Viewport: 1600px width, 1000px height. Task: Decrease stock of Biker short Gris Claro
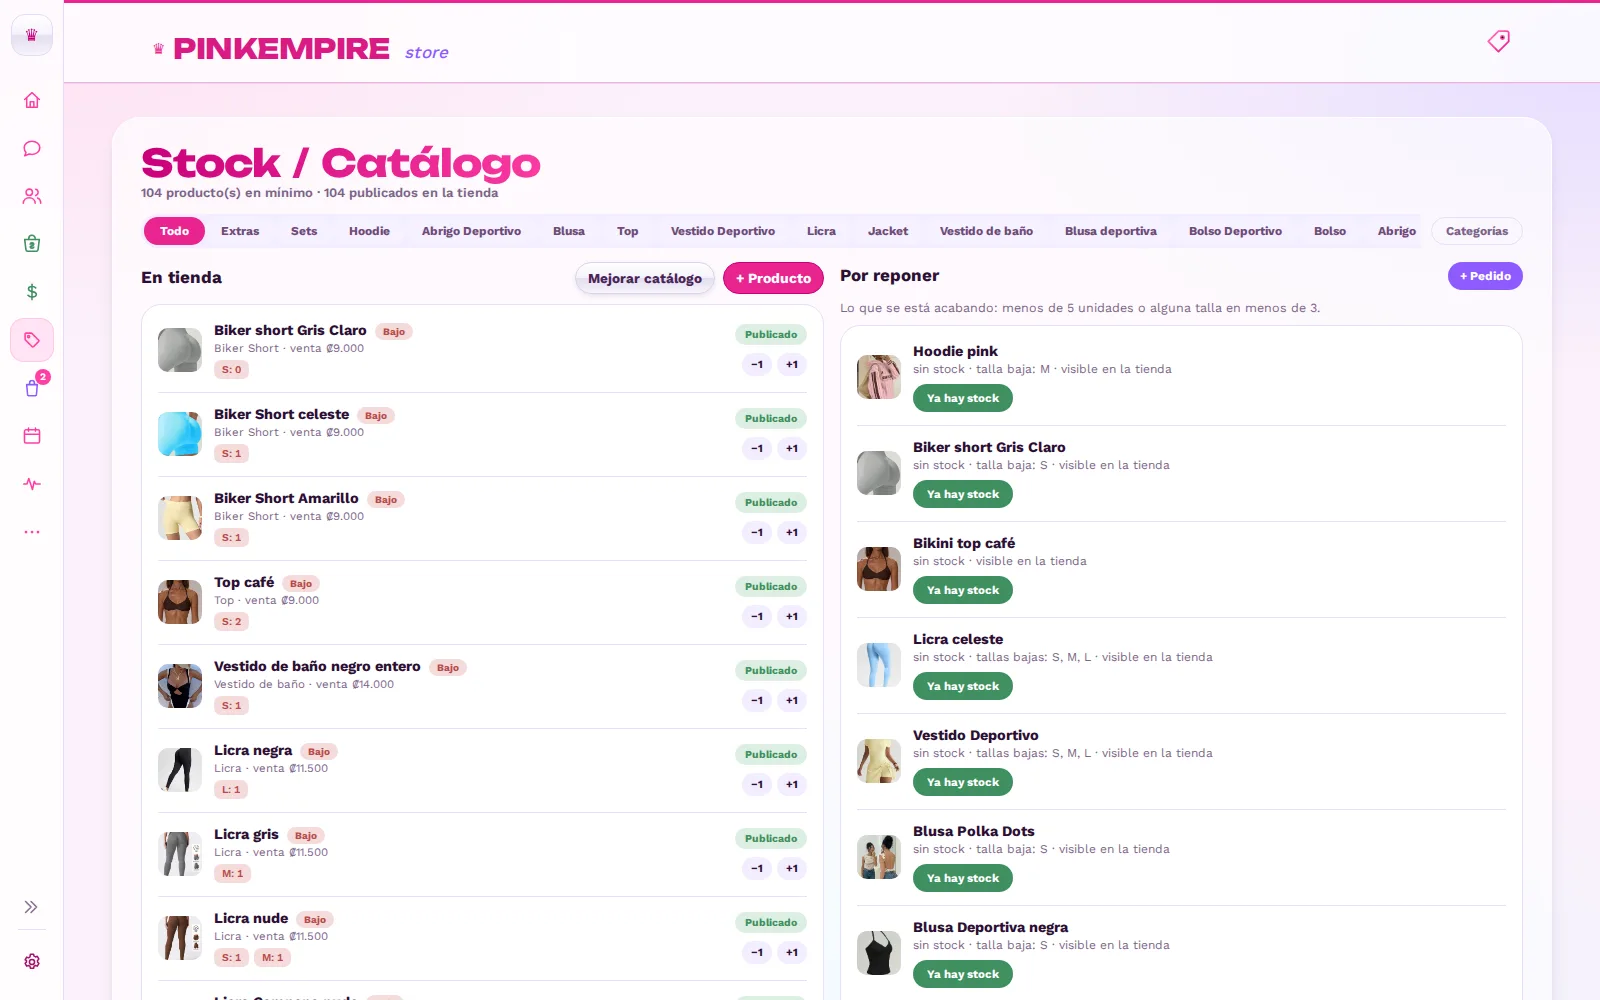point(757,365)
